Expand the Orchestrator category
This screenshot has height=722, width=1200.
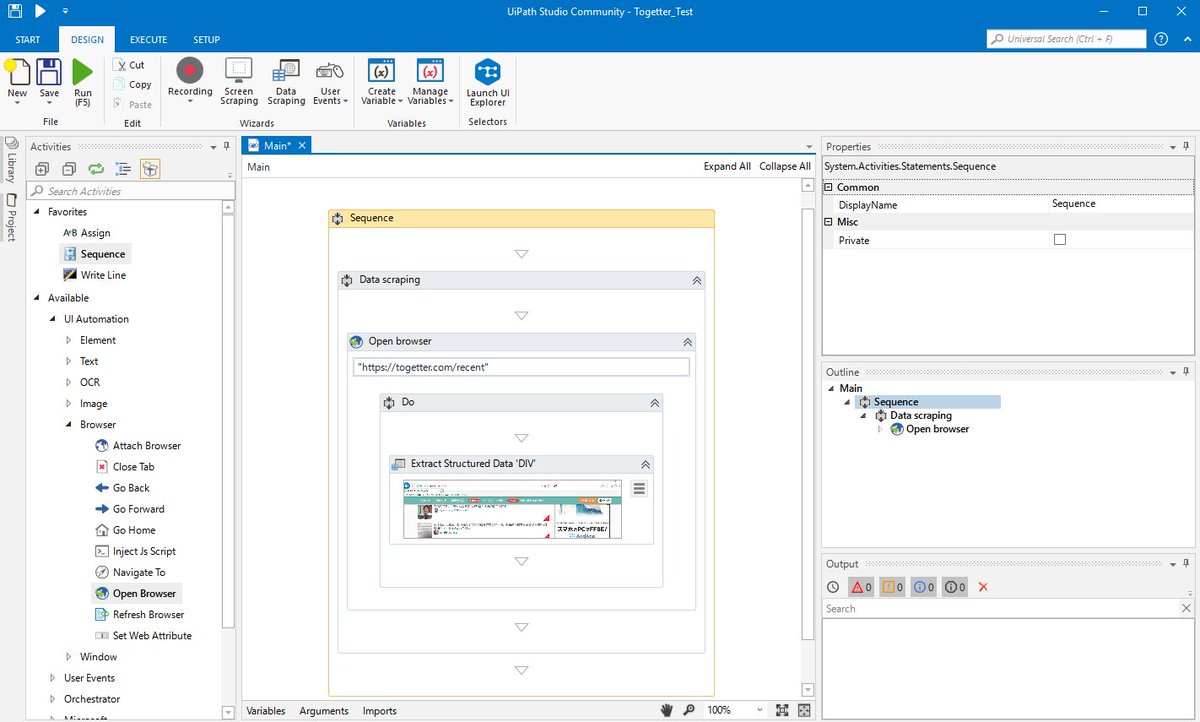54,699
